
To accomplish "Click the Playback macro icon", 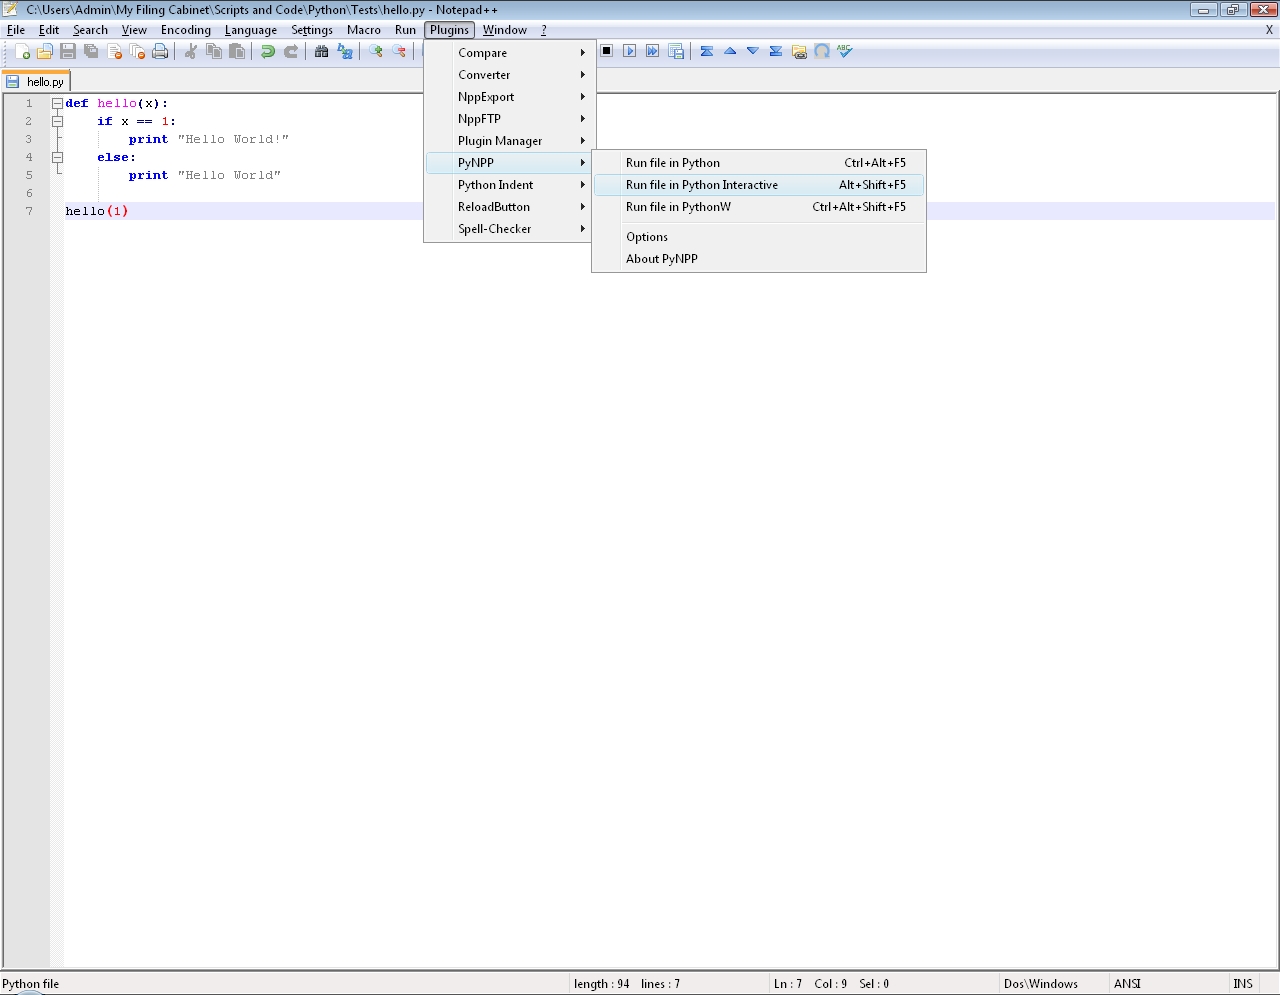I will click(x=629, y=51).
